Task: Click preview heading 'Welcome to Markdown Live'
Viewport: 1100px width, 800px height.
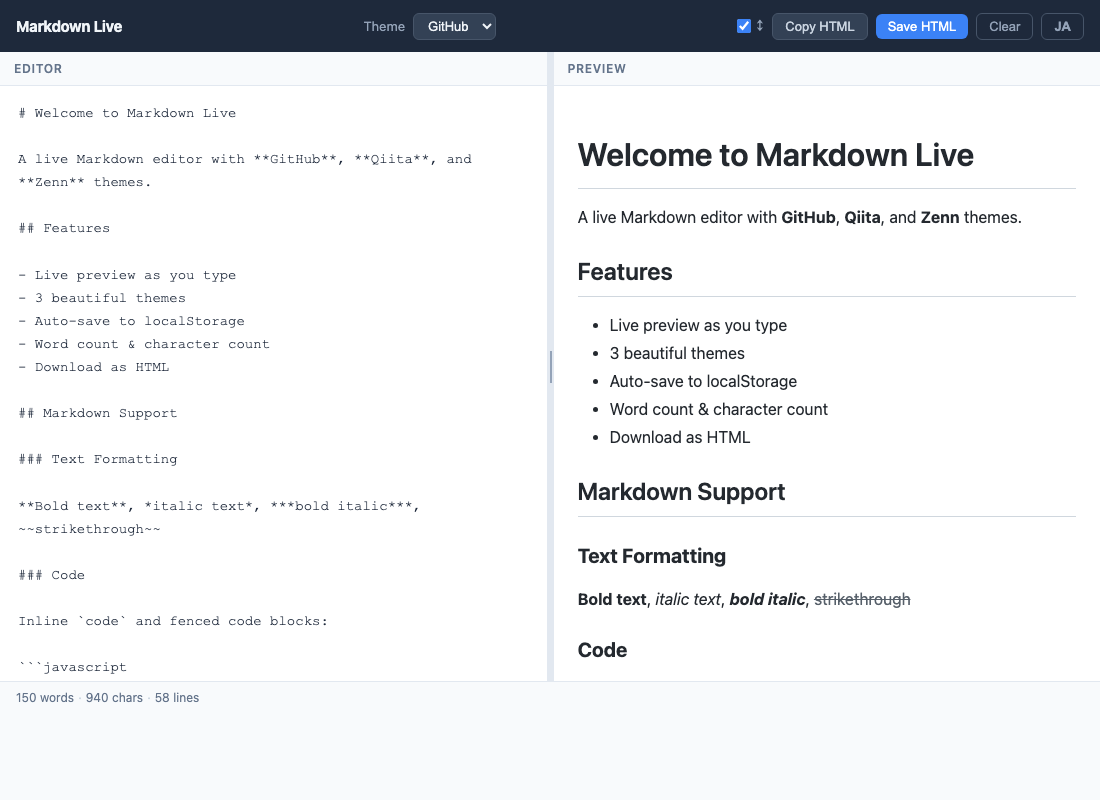Action: pyautogui.click(x=775, y=155)
